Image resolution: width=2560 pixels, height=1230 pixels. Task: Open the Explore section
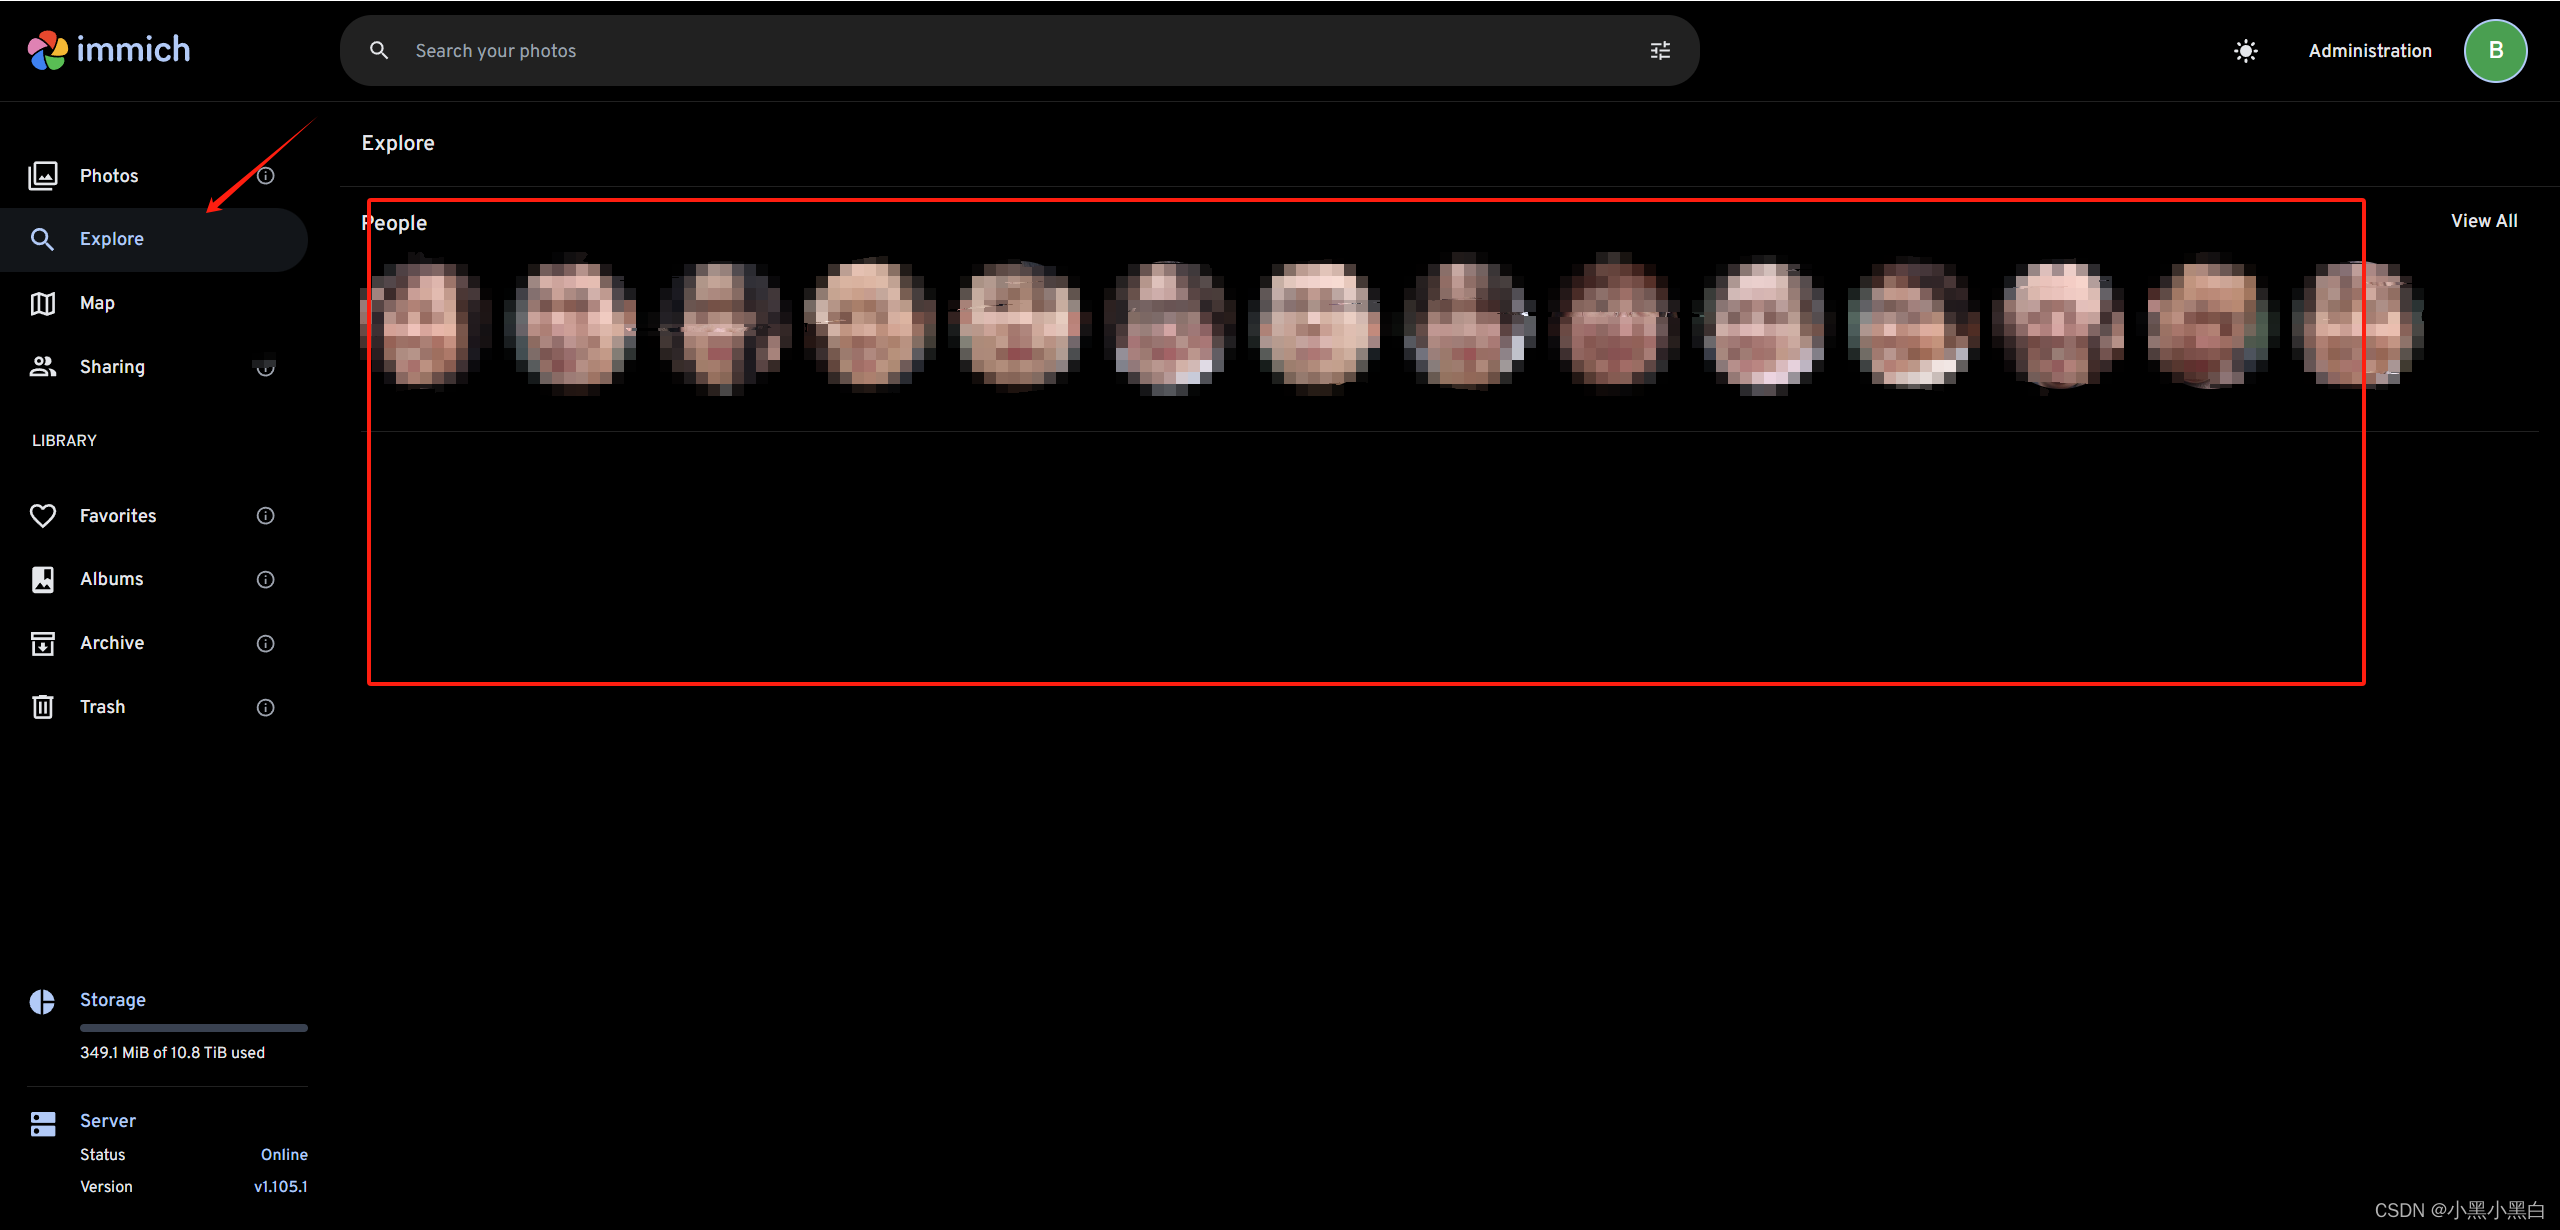click(111, 238)
